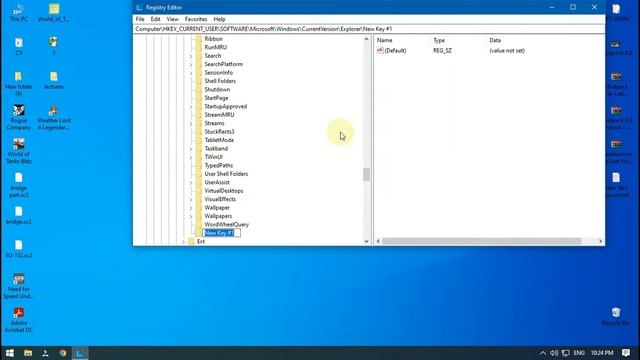Select the StartPage key
The image size is (640, 360).
pos(216,98)
